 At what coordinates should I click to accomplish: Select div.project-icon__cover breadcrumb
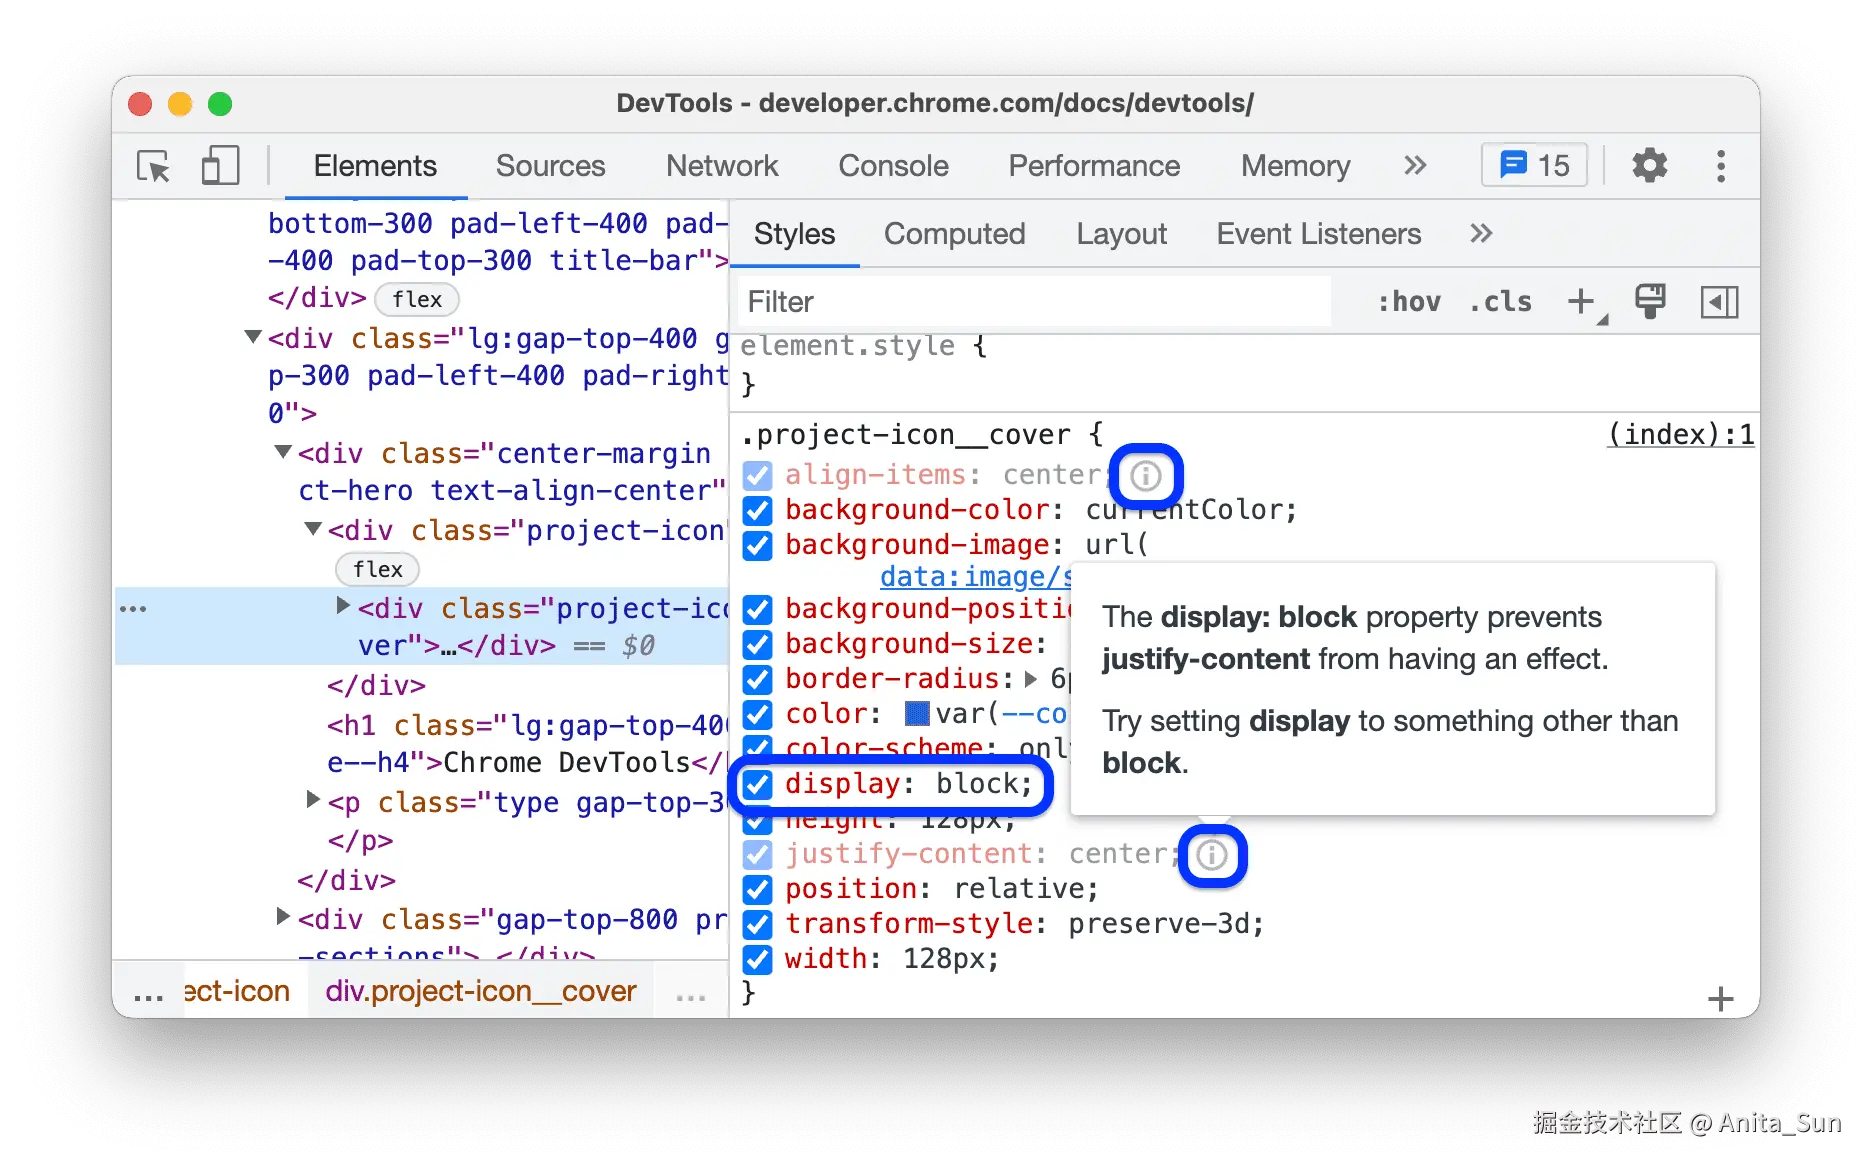(481, 991)
